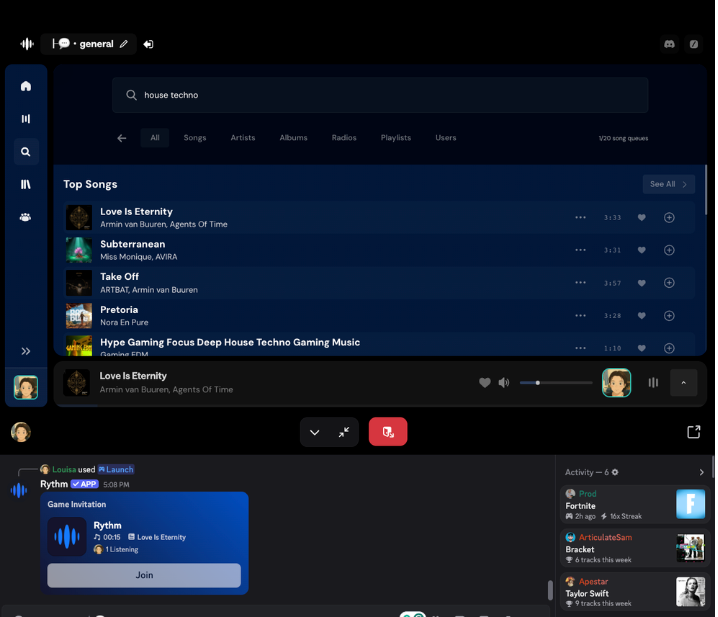Open options for Hype Gaming Focus song
The height and width of the screenshot is (617, 718).
[x=580, y=348]
